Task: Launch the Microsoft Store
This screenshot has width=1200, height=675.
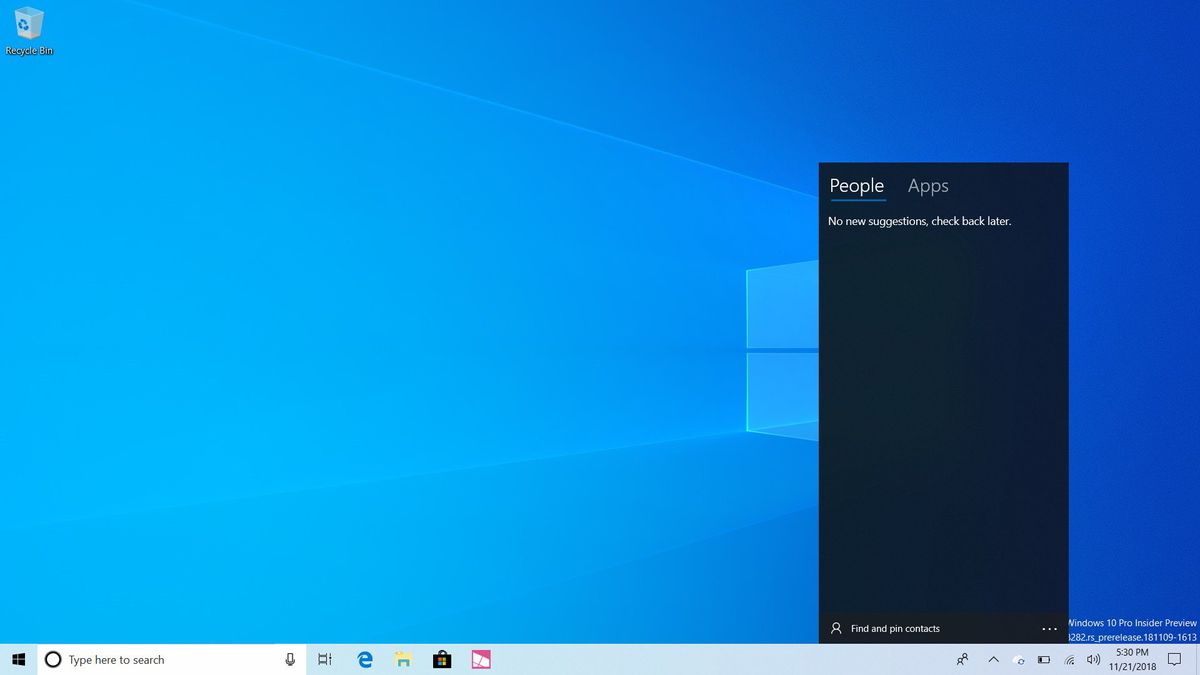Action: click(x=442, y=659)
